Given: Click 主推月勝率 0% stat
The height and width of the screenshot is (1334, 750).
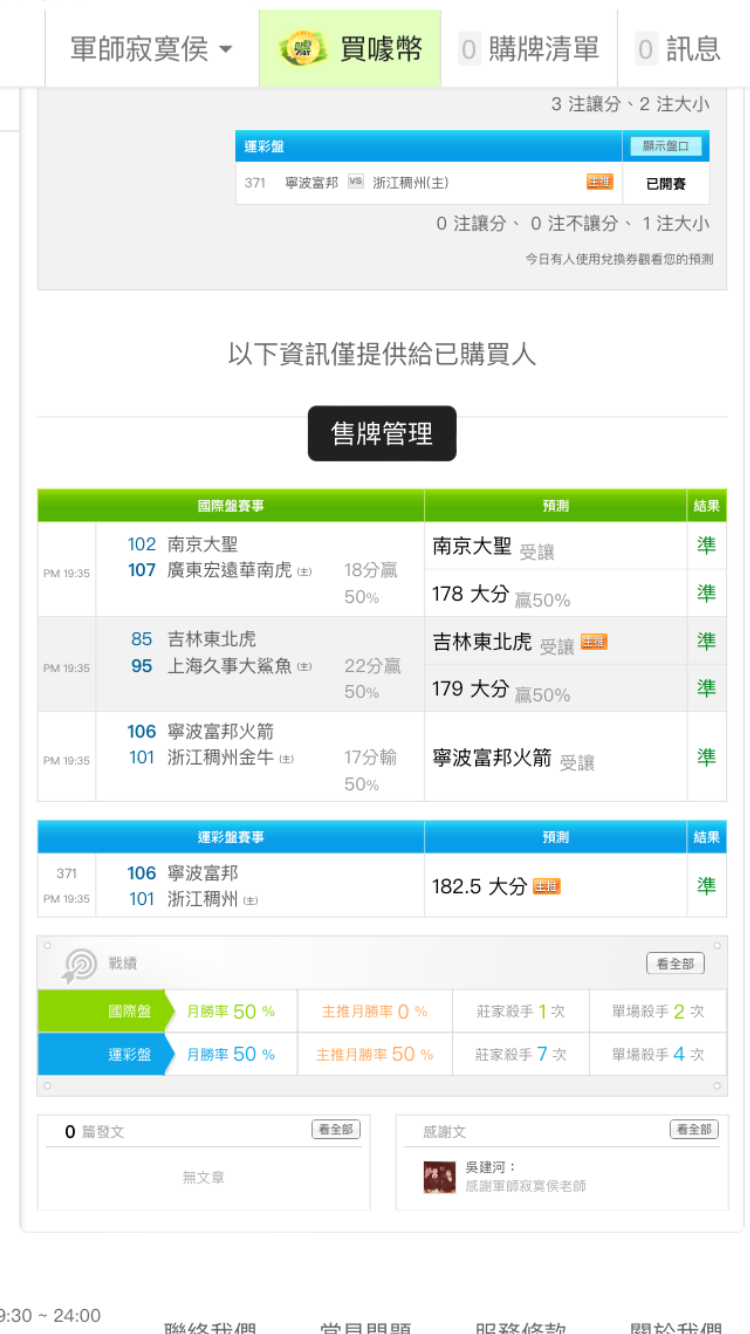Looking at the screenshot, I should coord(375,1011).
